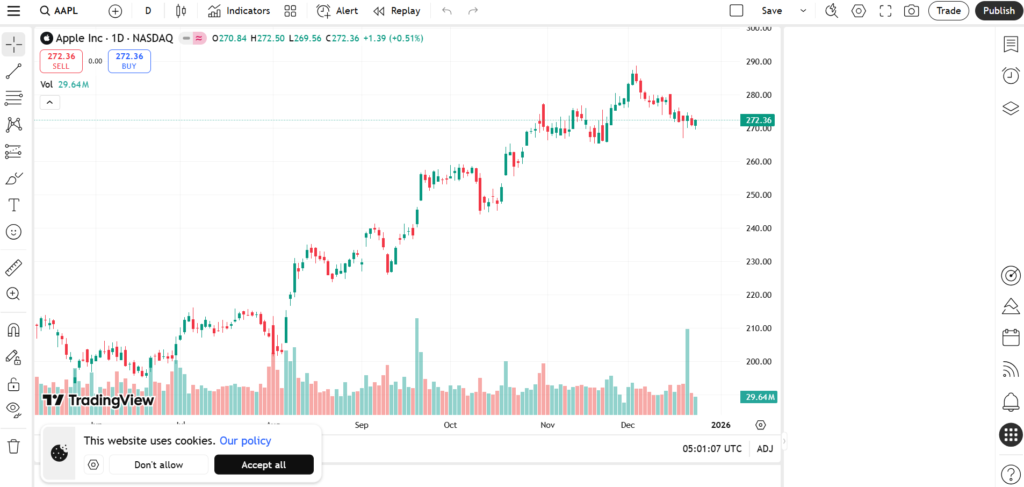Open the Pine scripts mountain icon
The image size is (1024, 487).
click(1010, 307)
